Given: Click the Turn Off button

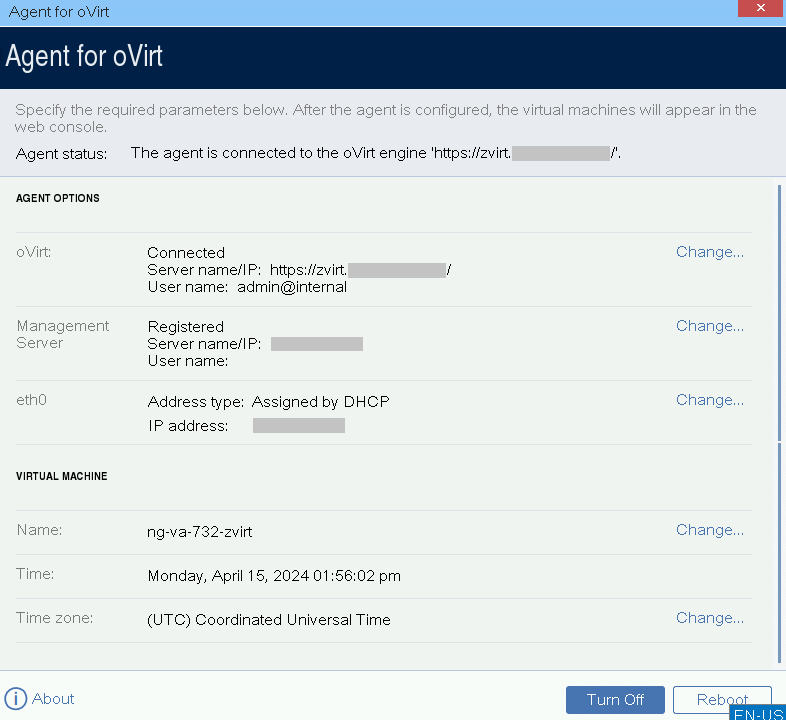Looking at the screenshot, I should 615,699.
